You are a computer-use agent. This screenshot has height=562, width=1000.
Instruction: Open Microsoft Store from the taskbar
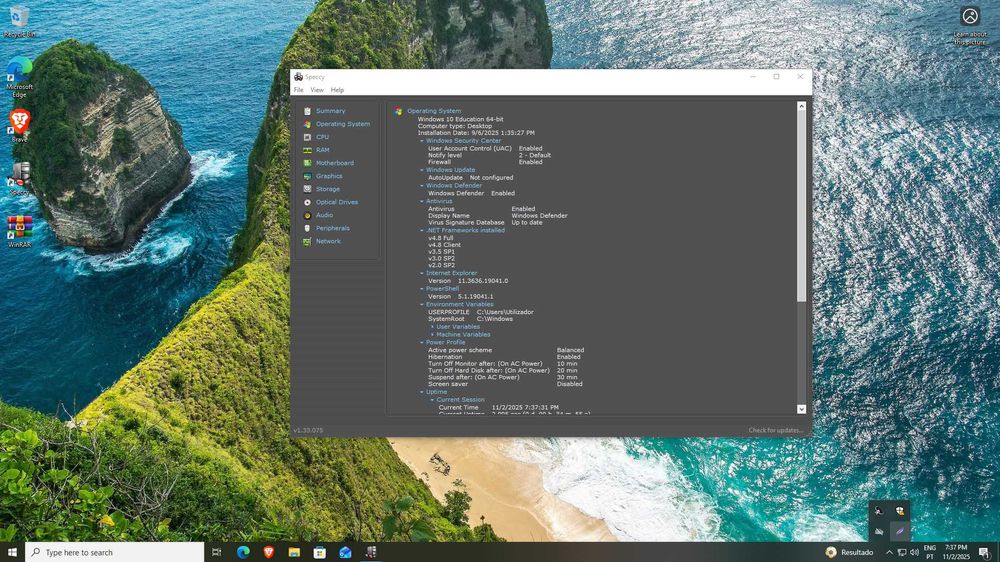(x=320, y=552)
